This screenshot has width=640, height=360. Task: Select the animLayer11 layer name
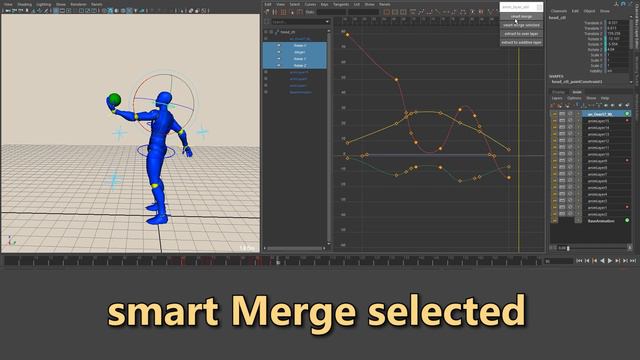598,147
